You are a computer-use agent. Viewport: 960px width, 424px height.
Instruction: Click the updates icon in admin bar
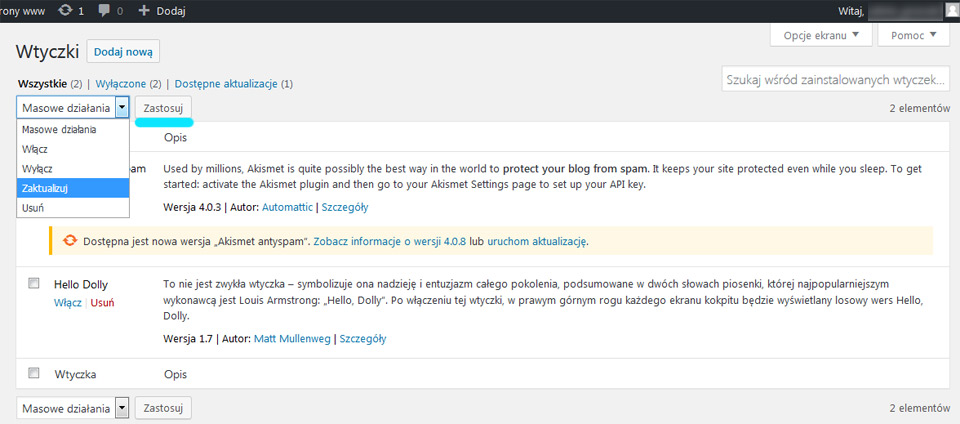click(64, 10)
